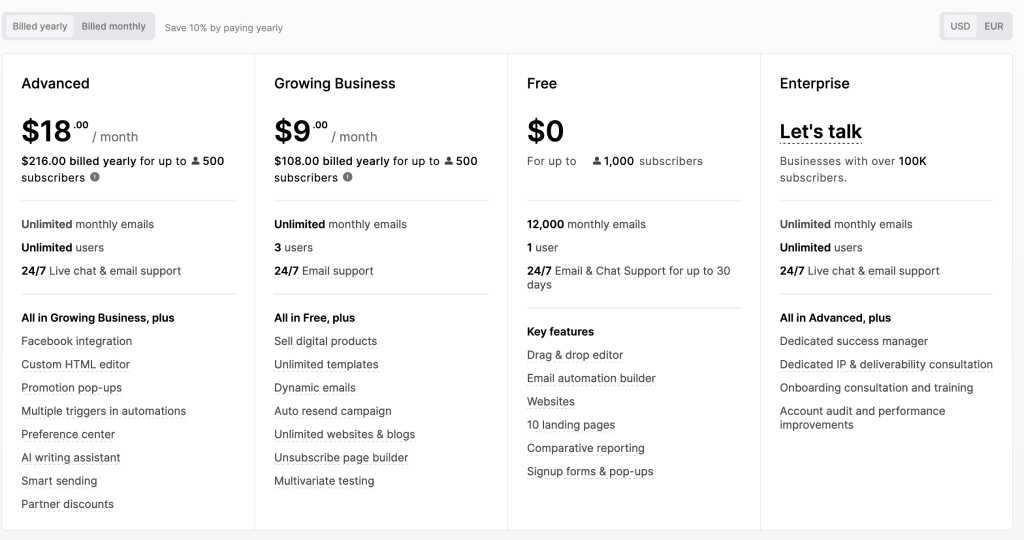The width and height of the screenshot is (1024, 540).
Task: Click Onboarding consultation and training
Action: pos(876,388)
